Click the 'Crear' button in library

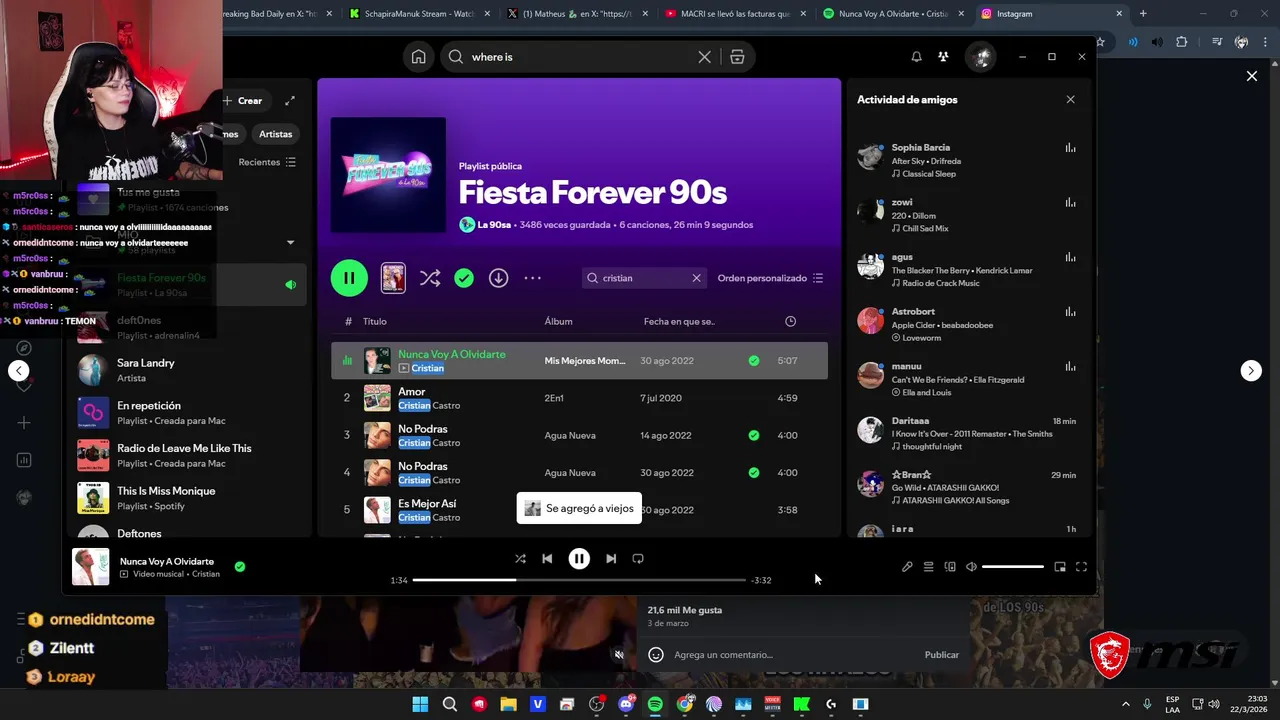coord(243,100)
